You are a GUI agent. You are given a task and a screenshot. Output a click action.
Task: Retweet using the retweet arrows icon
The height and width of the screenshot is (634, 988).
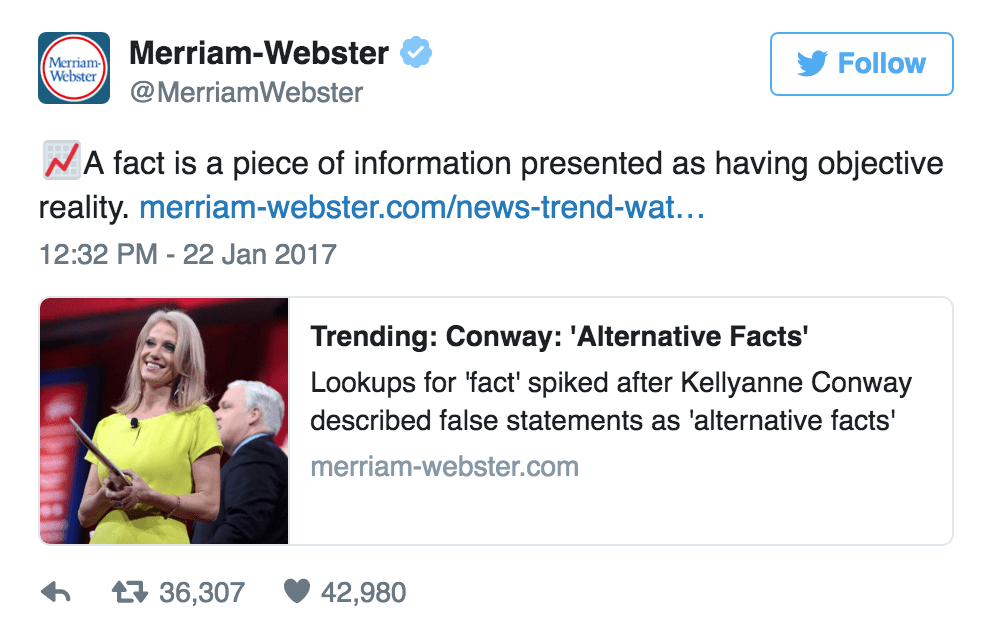130,592
